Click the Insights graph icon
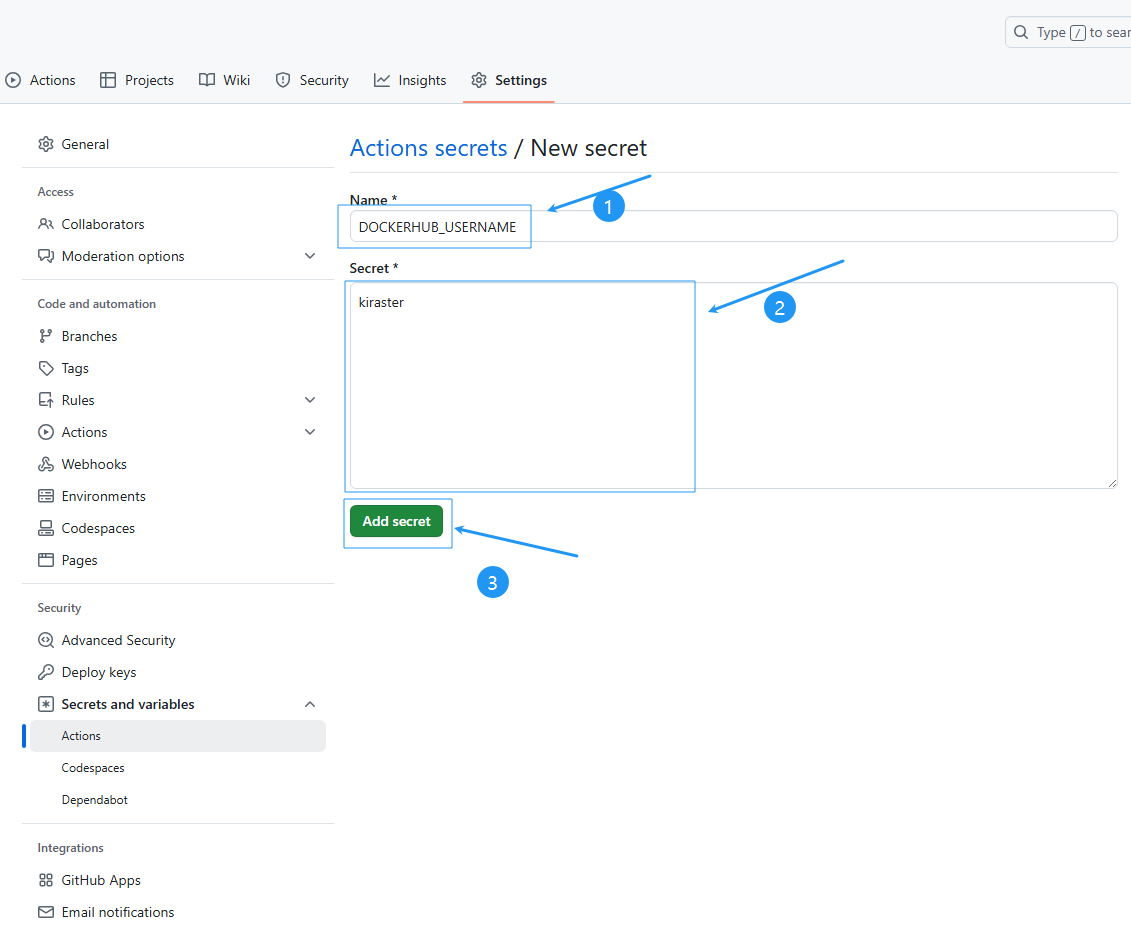The height and width of the screenshot is (934, 1131). pyautogui.click(x=382, y=80)
